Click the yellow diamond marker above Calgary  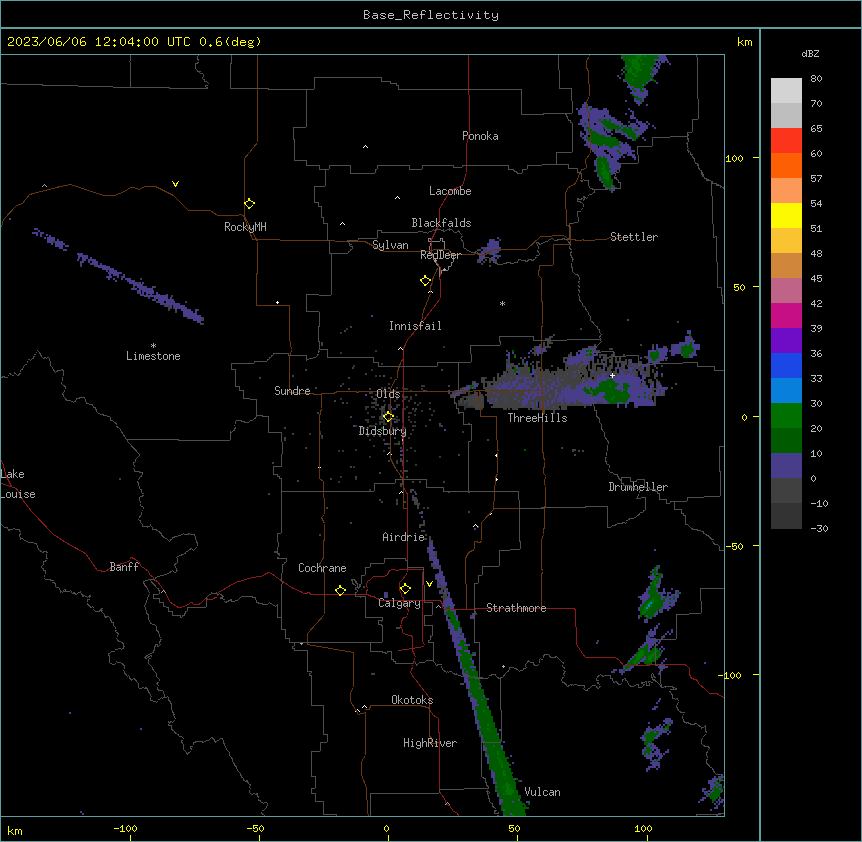405,589
